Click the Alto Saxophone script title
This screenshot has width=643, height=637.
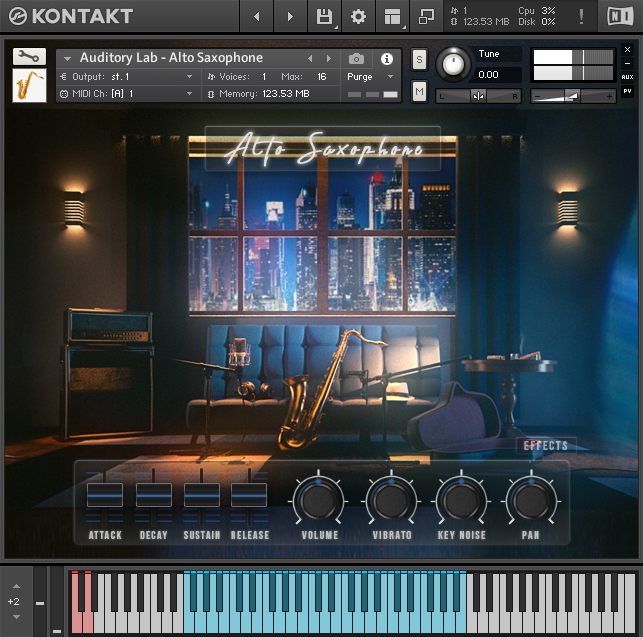(x=324, y=148)
